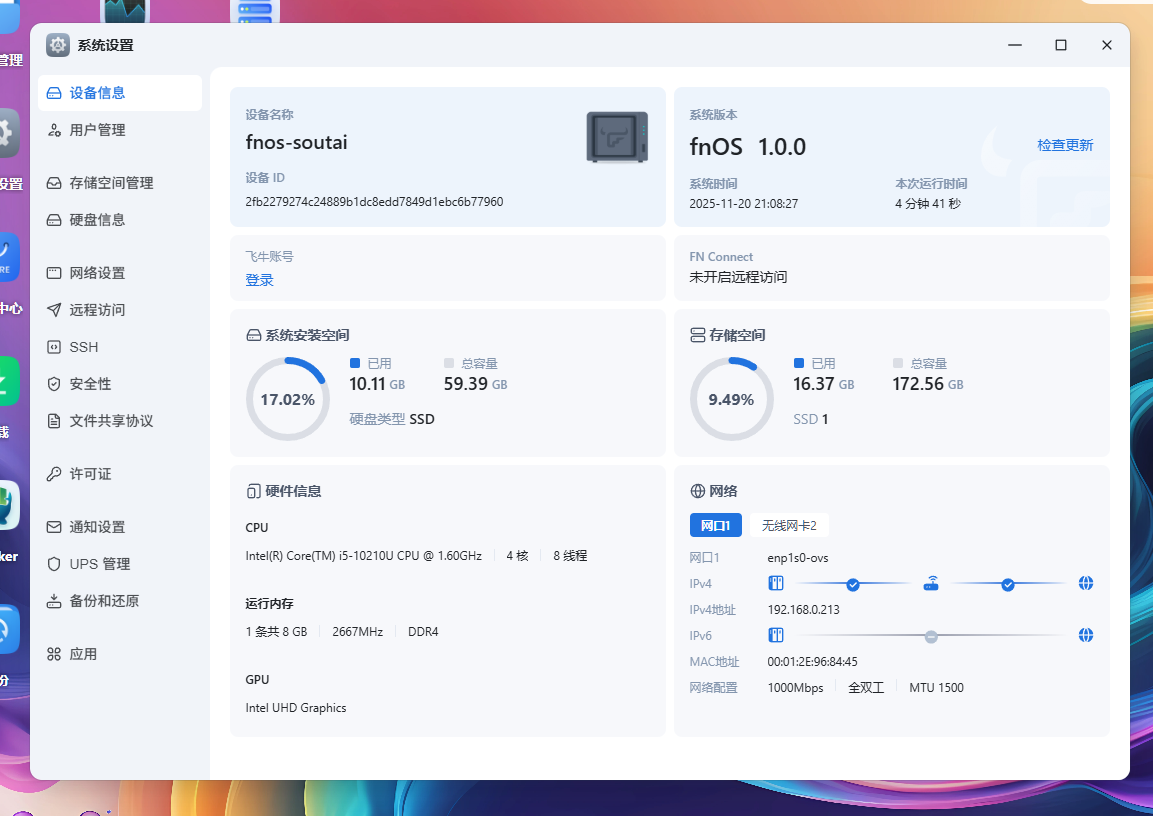Click the 系统安装空间 usage ring
Viewport: 1153px width, 816px height.
coord(288,398)
